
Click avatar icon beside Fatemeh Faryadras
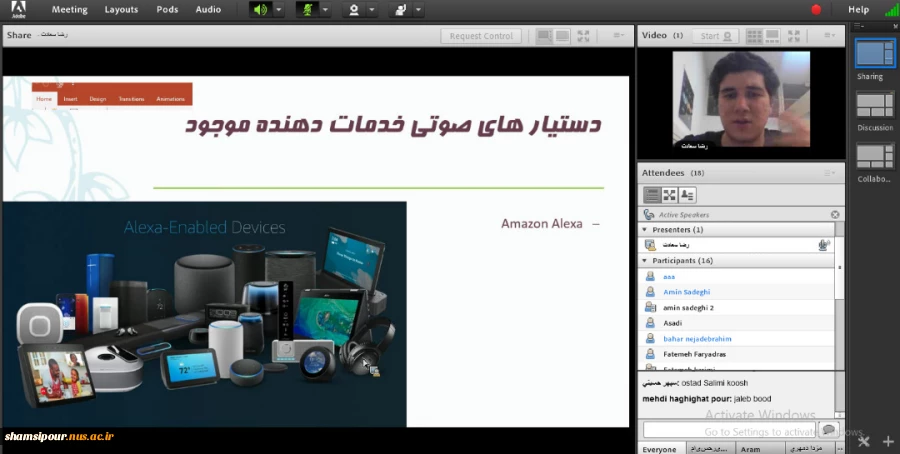(x=650, y=354)
